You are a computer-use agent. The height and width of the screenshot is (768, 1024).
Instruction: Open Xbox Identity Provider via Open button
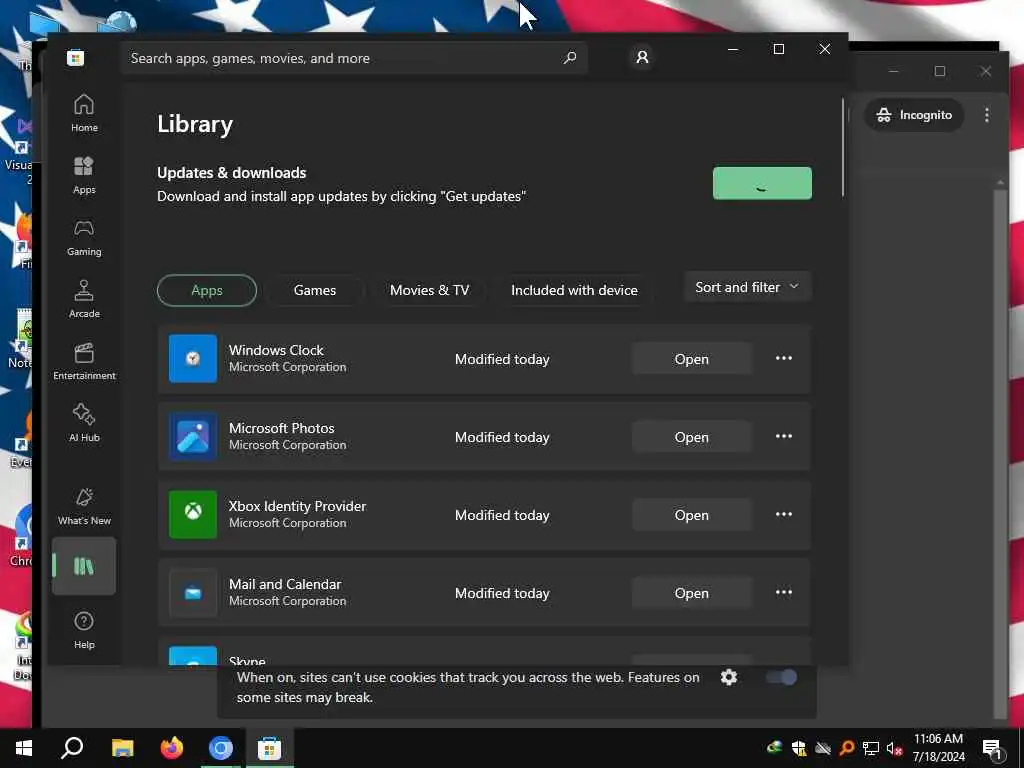coord(692,515)
